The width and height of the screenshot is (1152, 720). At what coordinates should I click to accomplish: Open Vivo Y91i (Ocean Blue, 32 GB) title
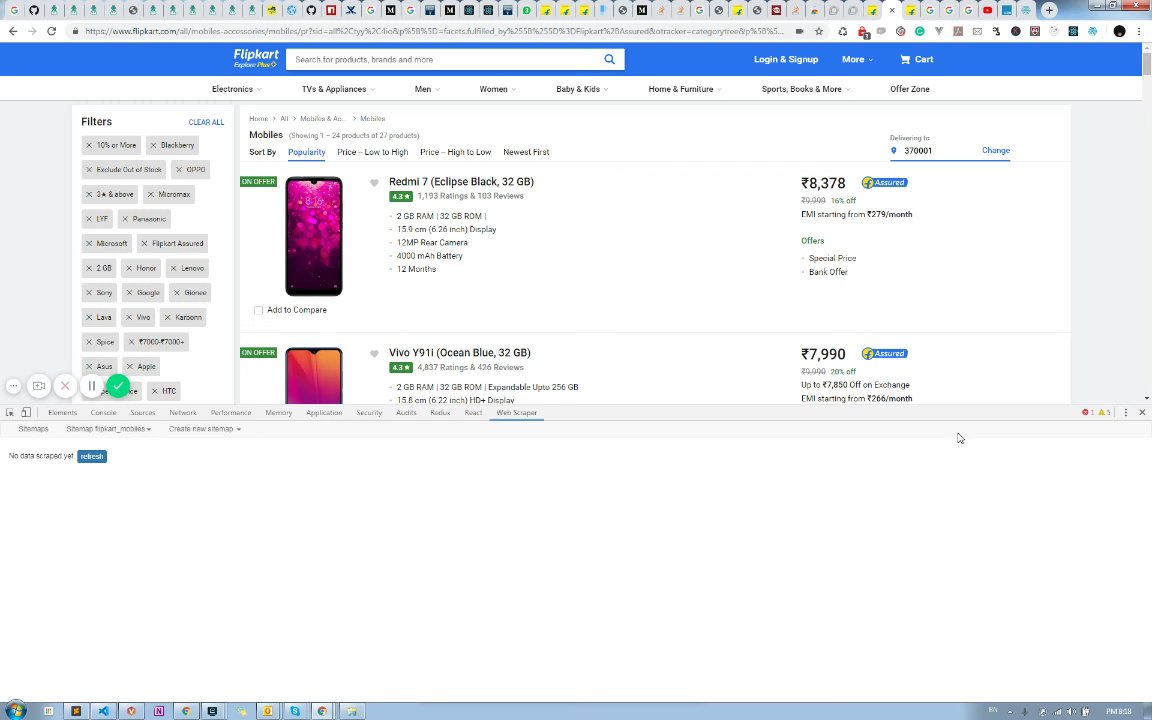click(460, 353)
